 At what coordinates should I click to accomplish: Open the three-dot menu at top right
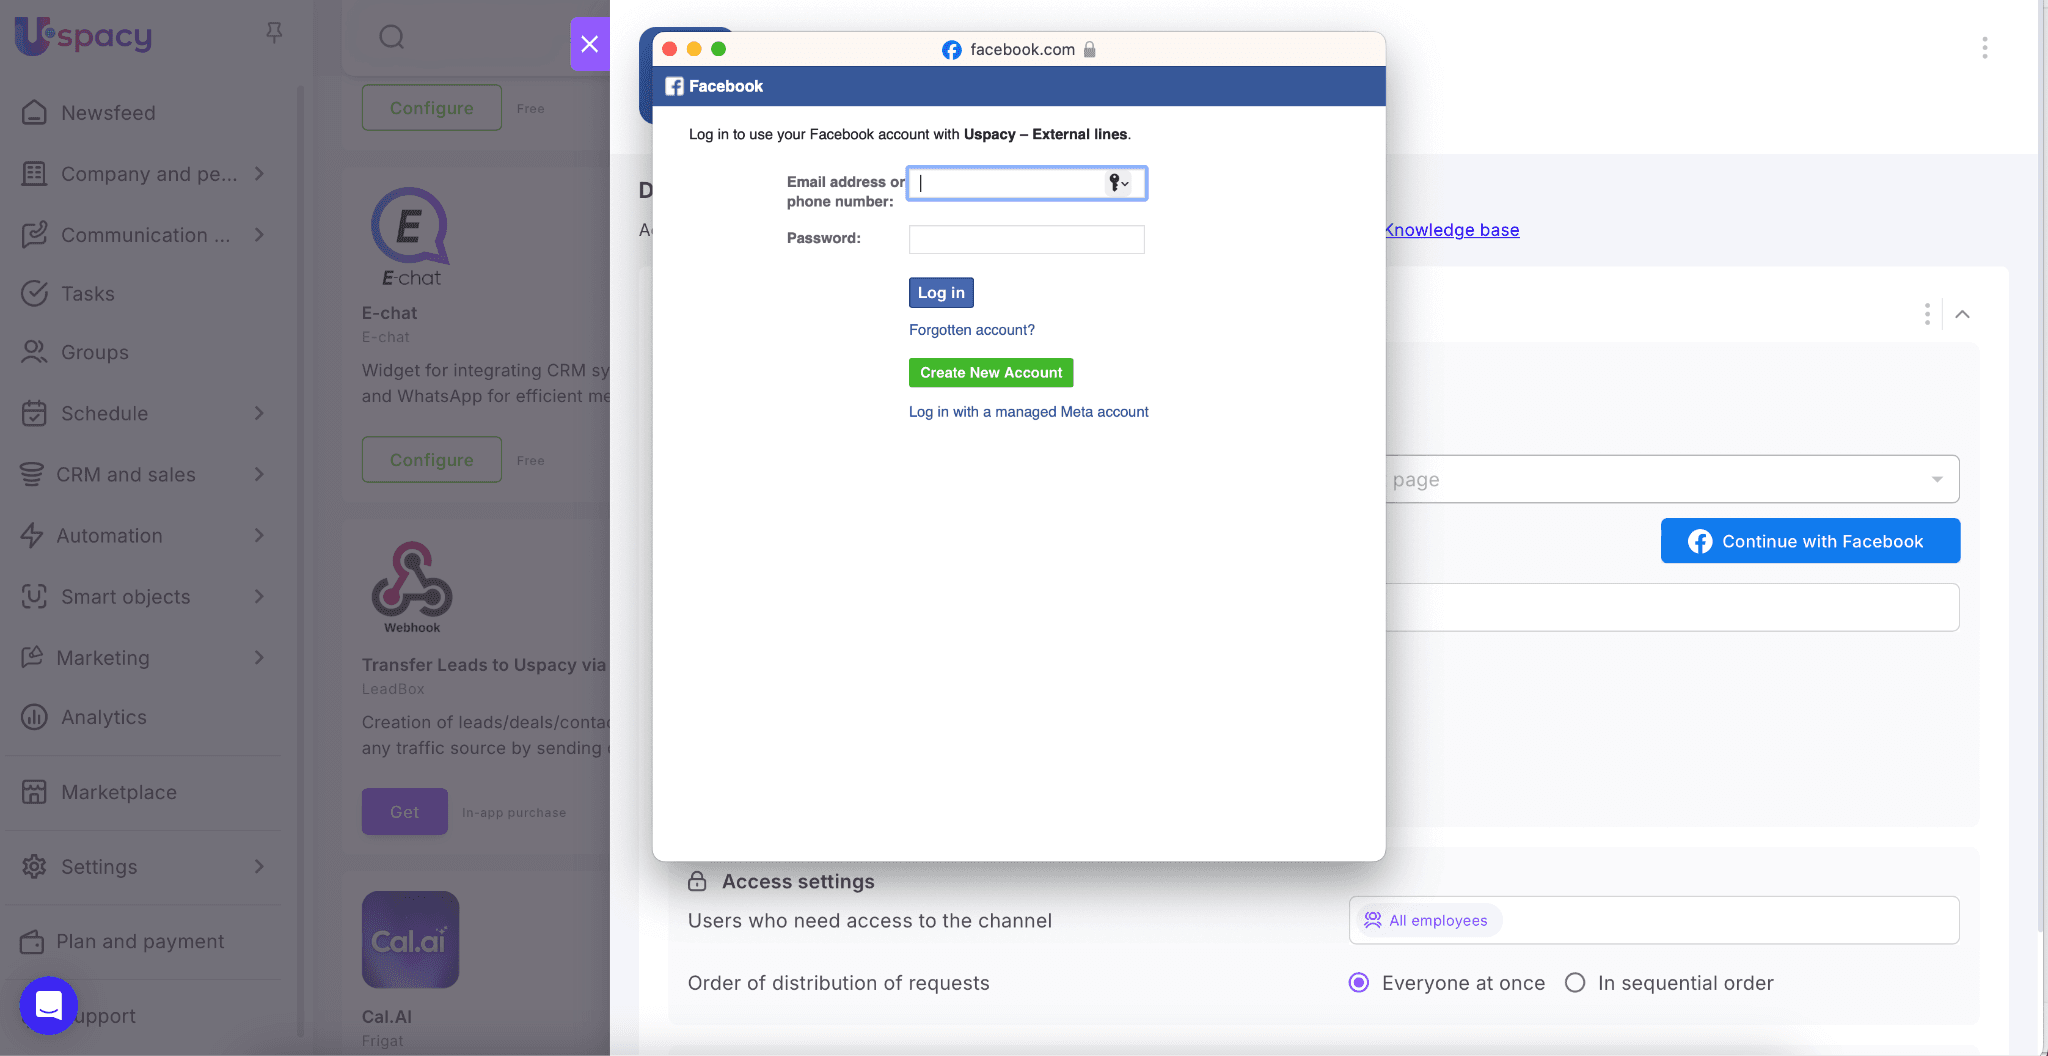(x=1984, y=48)
